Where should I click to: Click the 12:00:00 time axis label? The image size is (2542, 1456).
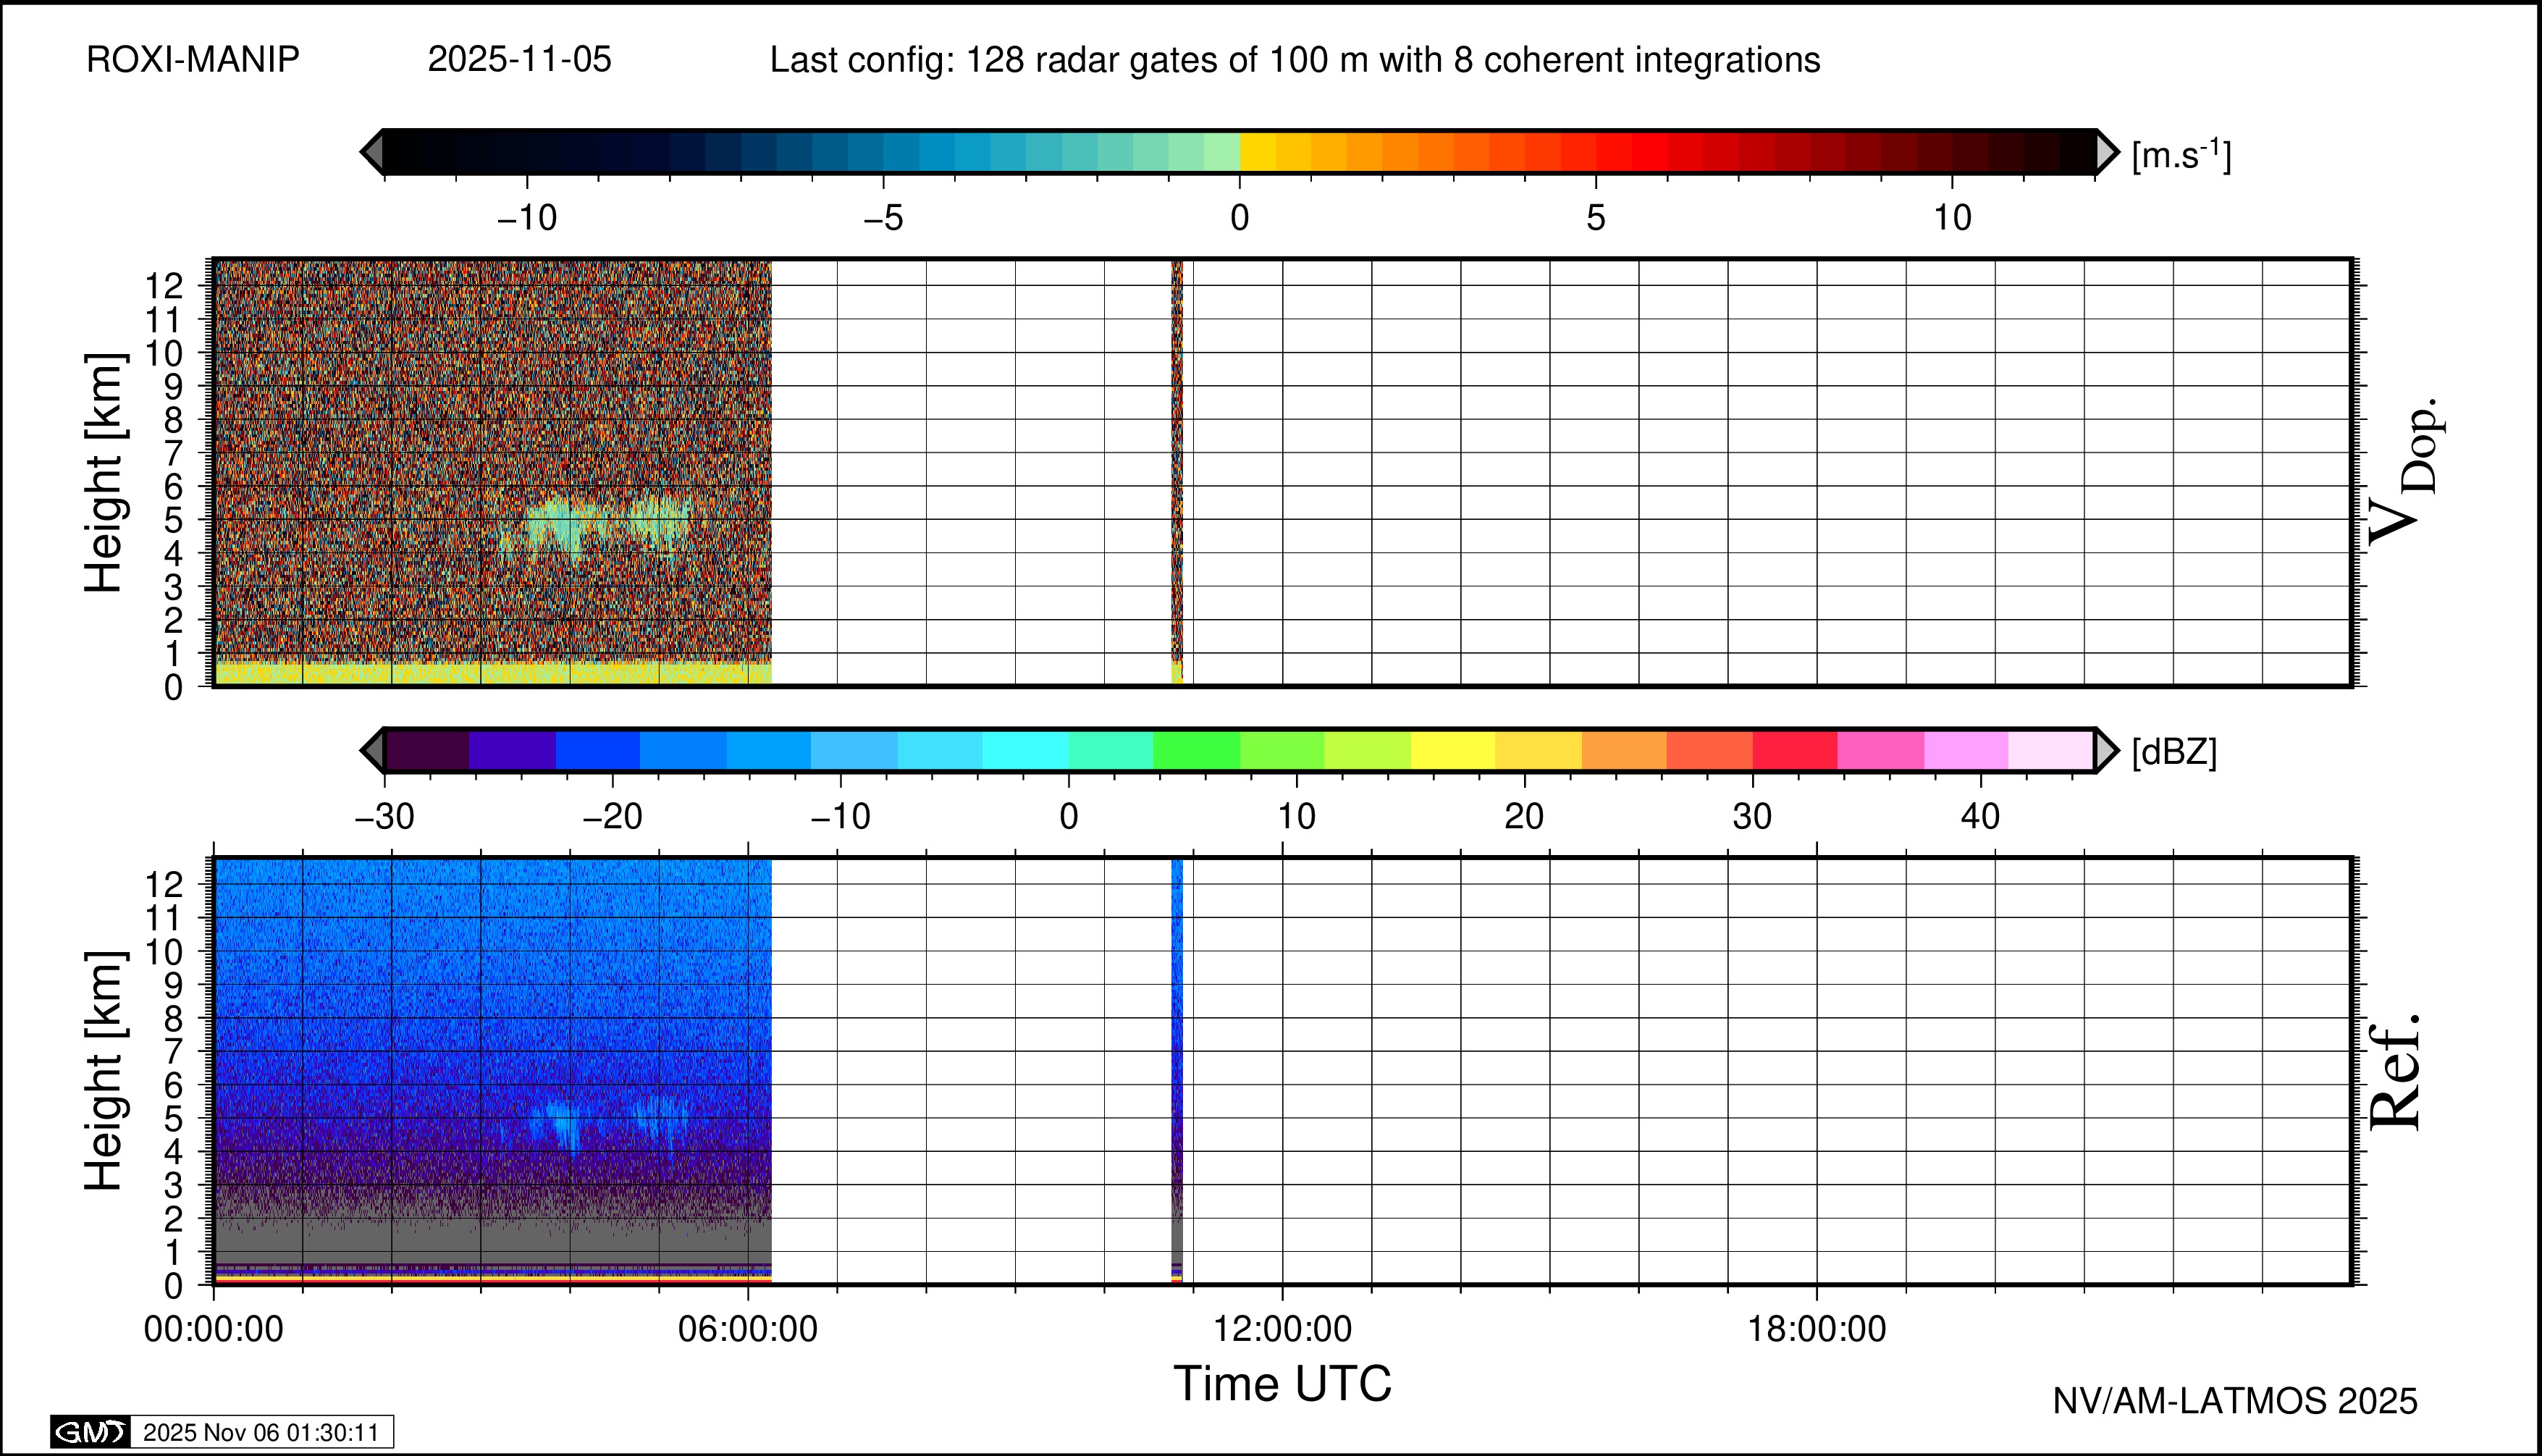point(1282,1329)
